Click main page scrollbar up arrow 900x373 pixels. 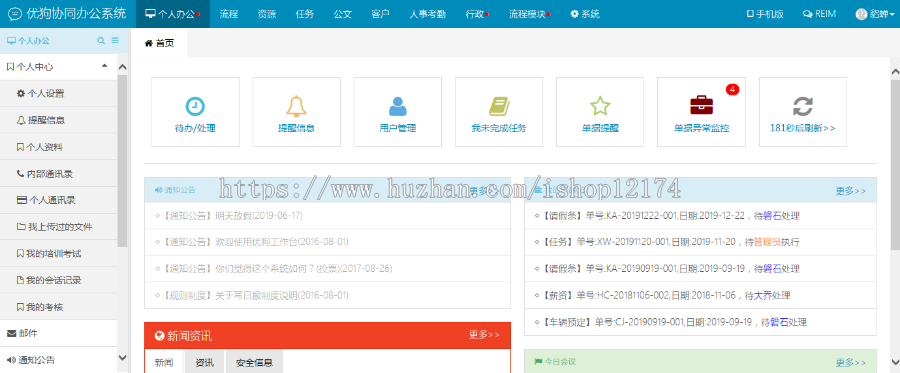point(895,71)
